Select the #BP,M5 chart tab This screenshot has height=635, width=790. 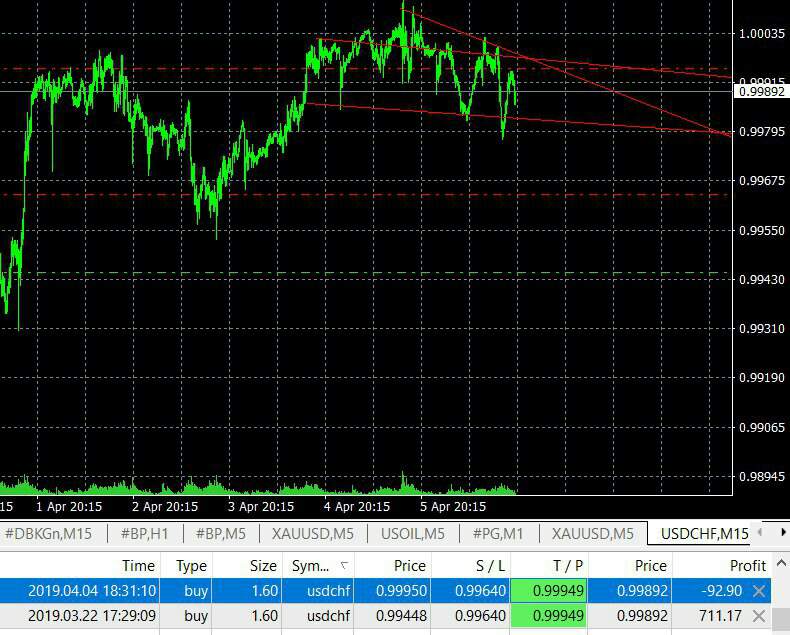pyautogui.click(x=221, y=534)
